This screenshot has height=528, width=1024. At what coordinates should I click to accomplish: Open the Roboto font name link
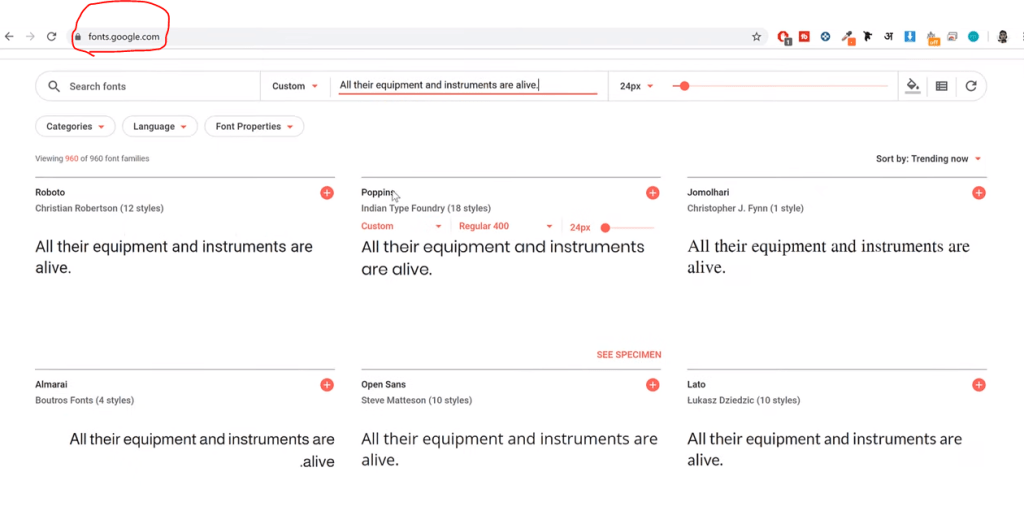click(x=50, y=193)
